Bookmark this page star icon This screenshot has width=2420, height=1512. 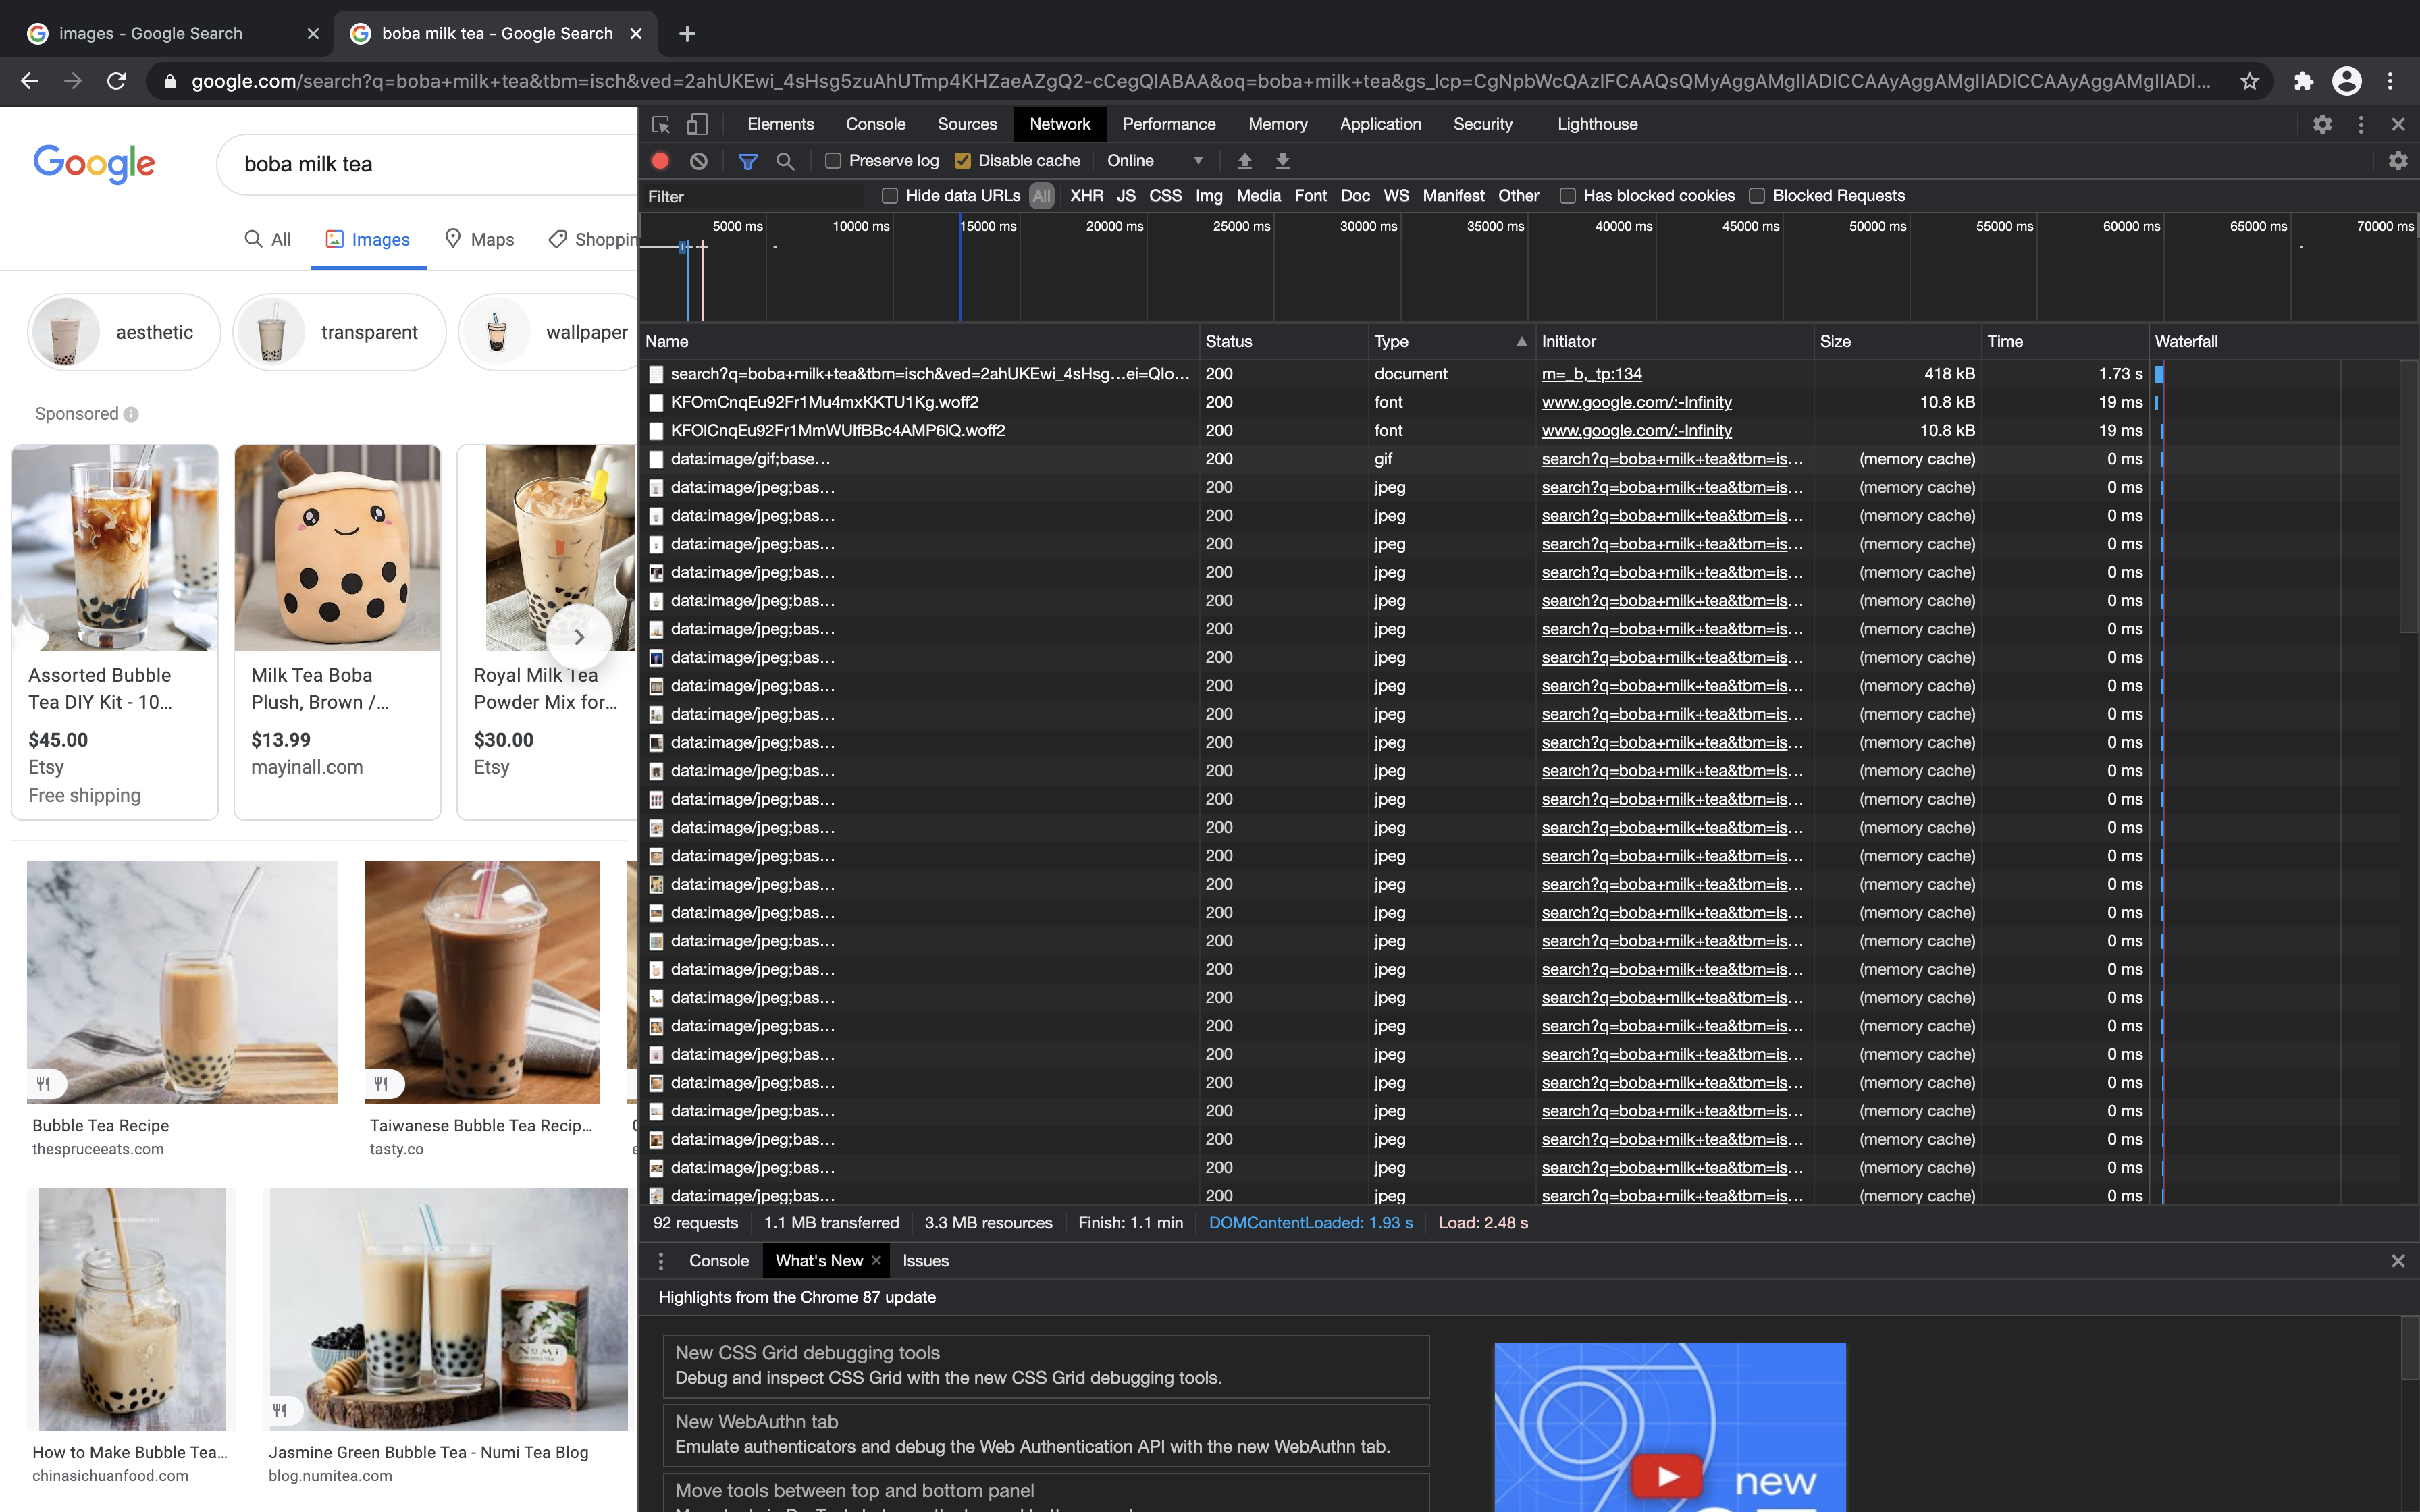(2250, 81)
